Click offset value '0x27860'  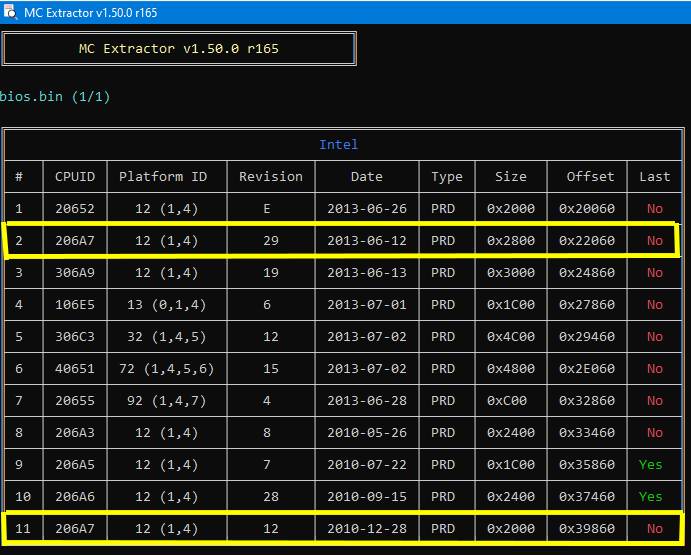point(587,305)
